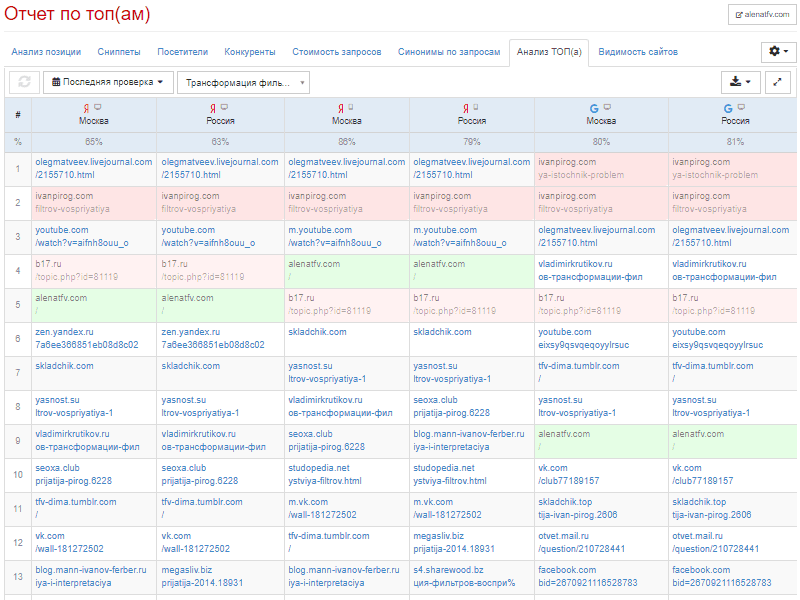
Task: Click the Yandex logo in the 86% Москва column
Action: coord(341,108)
